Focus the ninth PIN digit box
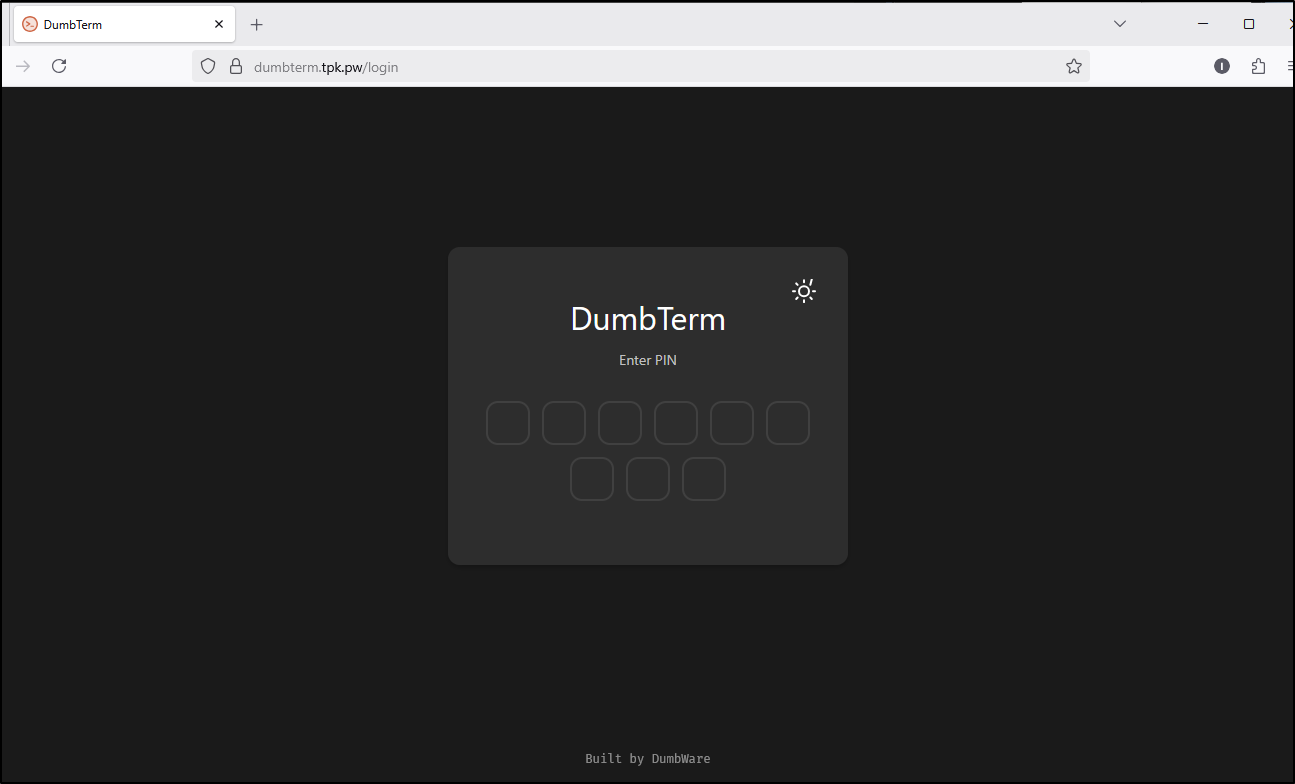The width and height of the screenshot is (1295, 784). click(x=704, y=479)
